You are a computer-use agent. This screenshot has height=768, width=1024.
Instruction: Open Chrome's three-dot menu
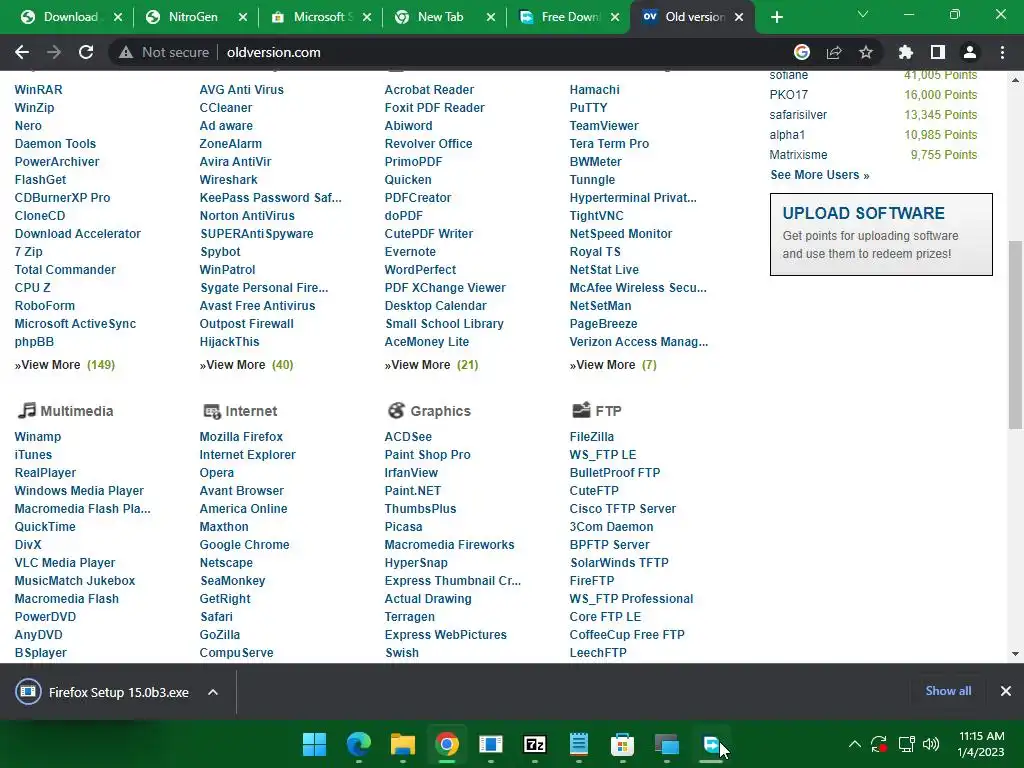pyautogui.click(x=1002, y=52)
